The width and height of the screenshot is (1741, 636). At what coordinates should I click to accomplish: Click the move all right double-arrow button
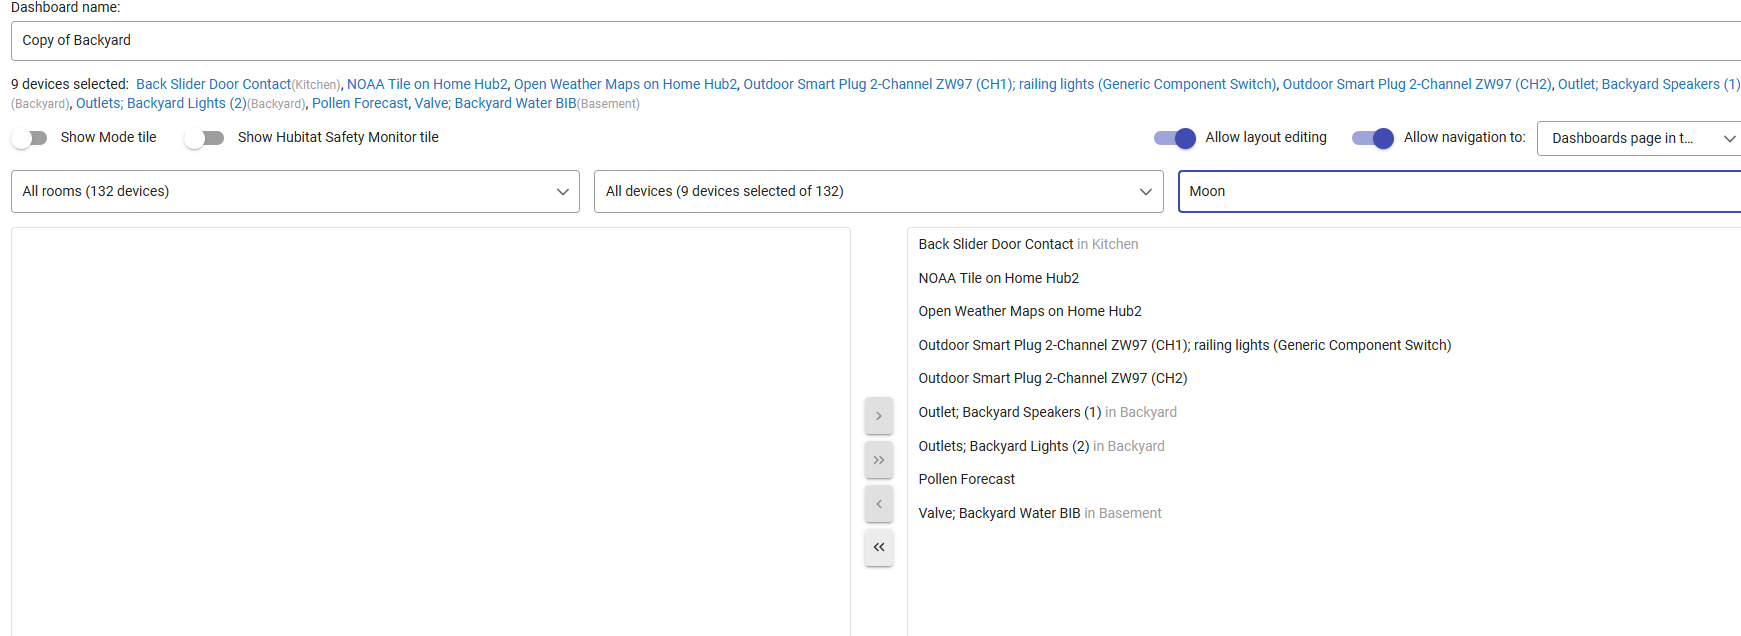tap(878, 460)
